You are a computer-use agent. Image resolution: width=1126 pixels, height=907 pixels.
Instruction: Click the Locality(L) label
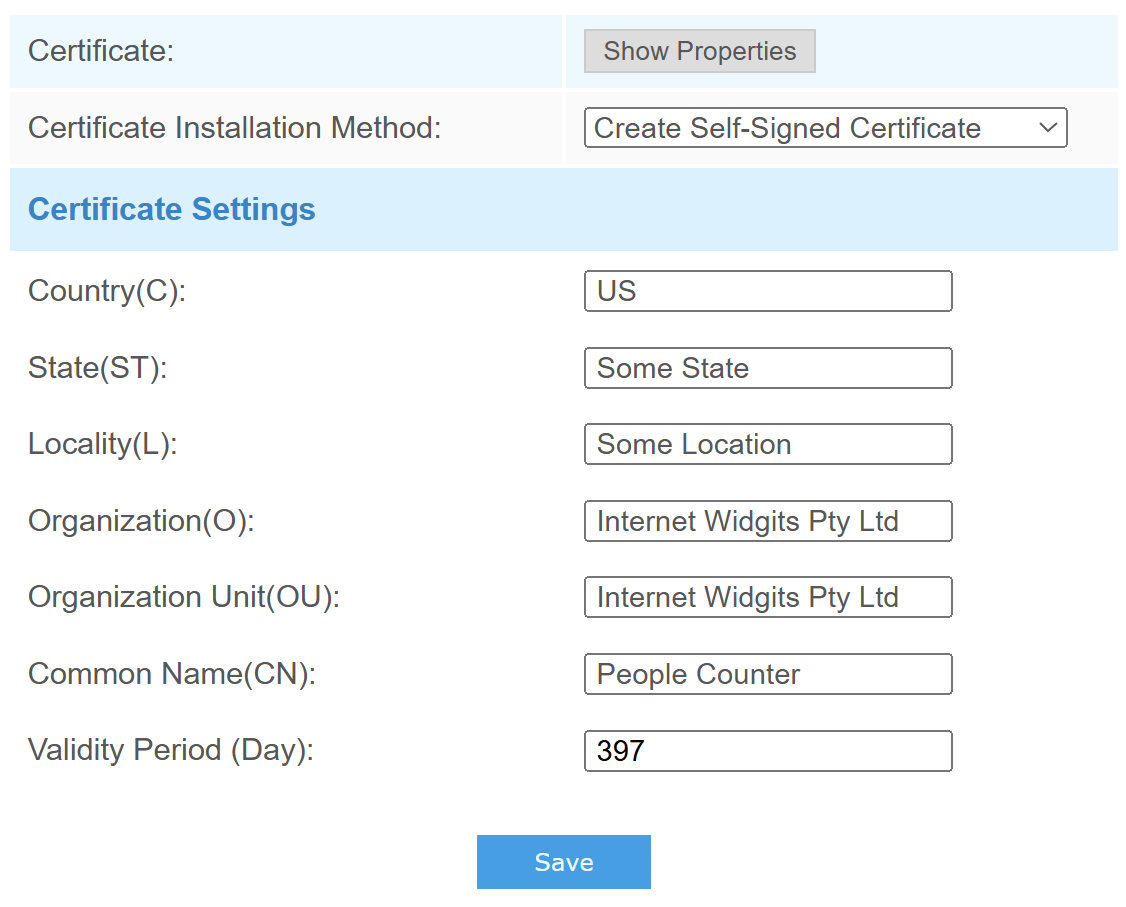tap(102, 444)
